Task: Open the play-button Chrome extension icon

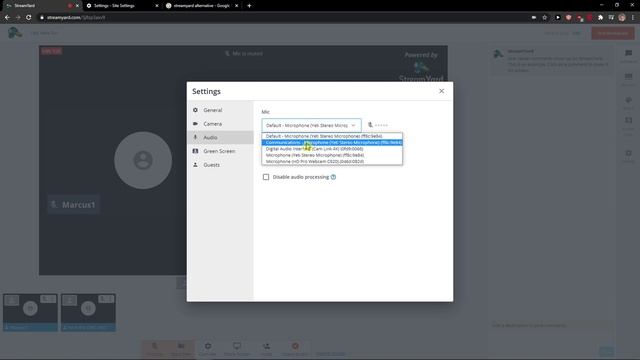Action: tap(558, 18)
